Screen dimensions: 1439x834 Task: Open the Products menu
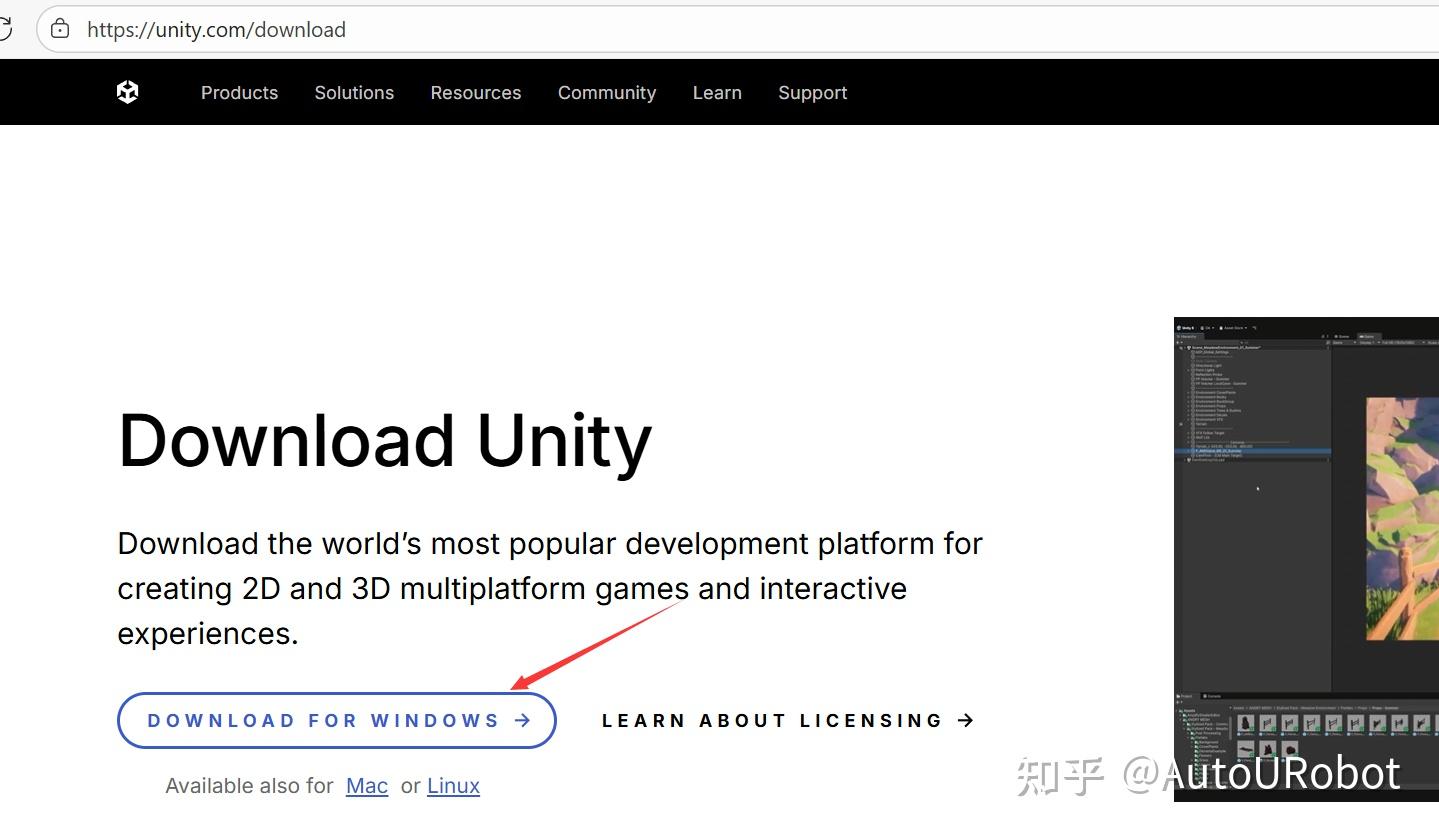239,92
